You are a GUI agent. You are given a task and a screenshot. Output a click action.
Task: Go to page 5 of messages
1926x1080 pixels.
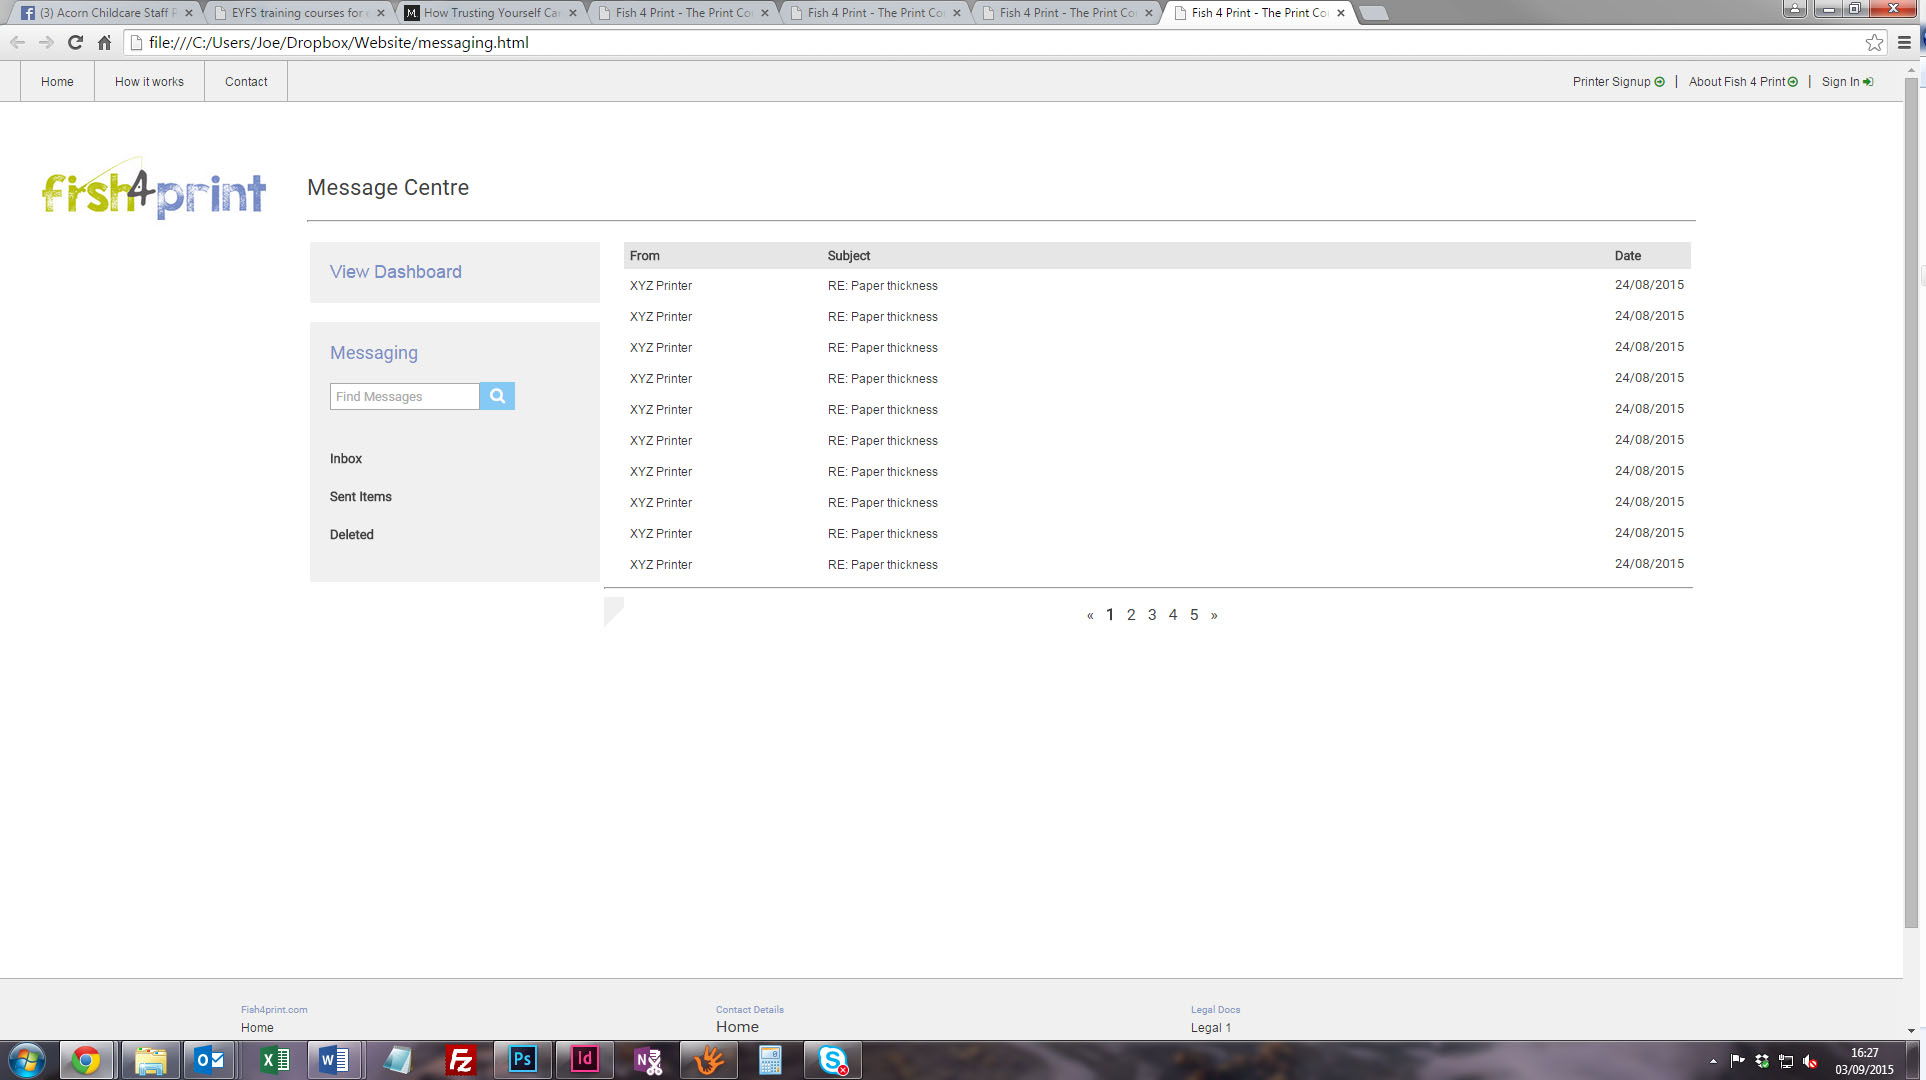(1194, 615)
